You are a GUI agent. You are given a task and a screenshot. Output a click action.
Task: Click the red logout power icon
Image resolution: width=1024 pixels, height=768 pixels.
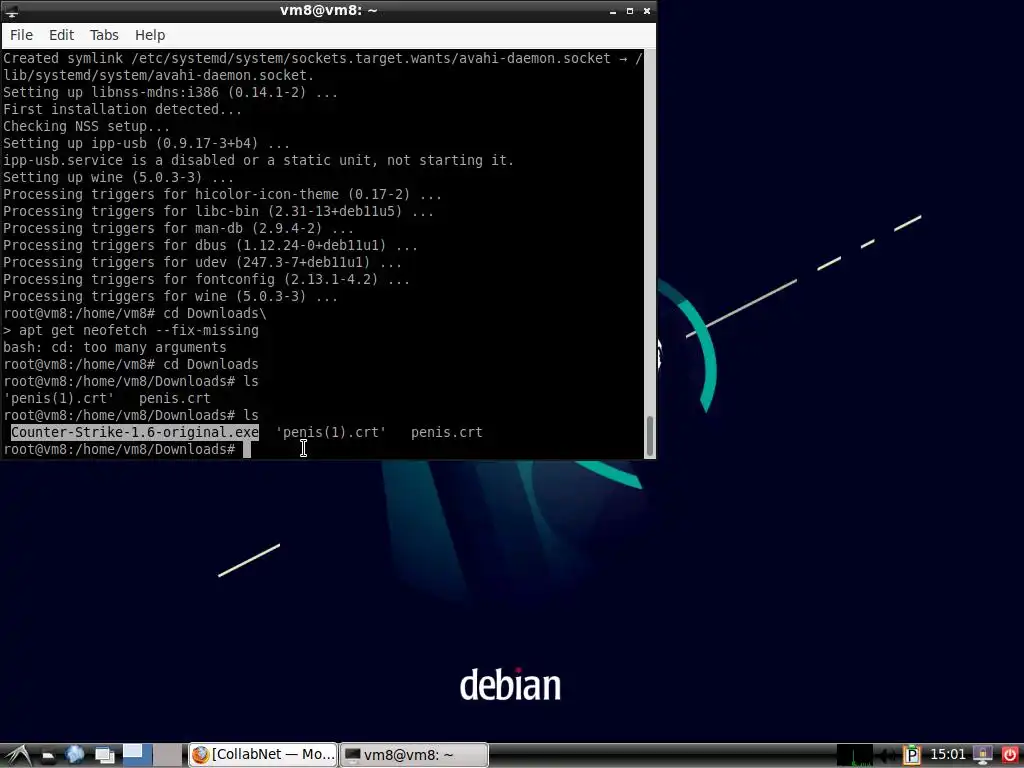point(1009,756)
